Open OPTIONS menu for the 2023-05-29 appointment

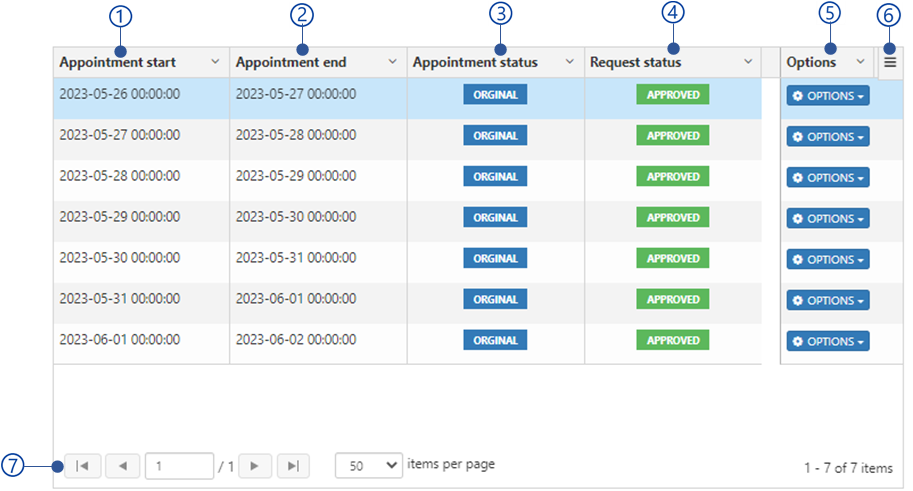[x=827, y=218]
